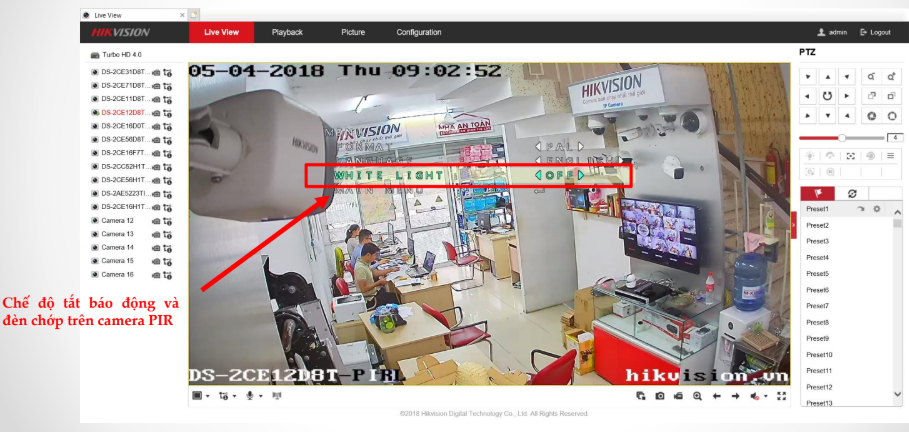
Task: Click the auxiliary focus icon
Action: [x=850, y=156]
